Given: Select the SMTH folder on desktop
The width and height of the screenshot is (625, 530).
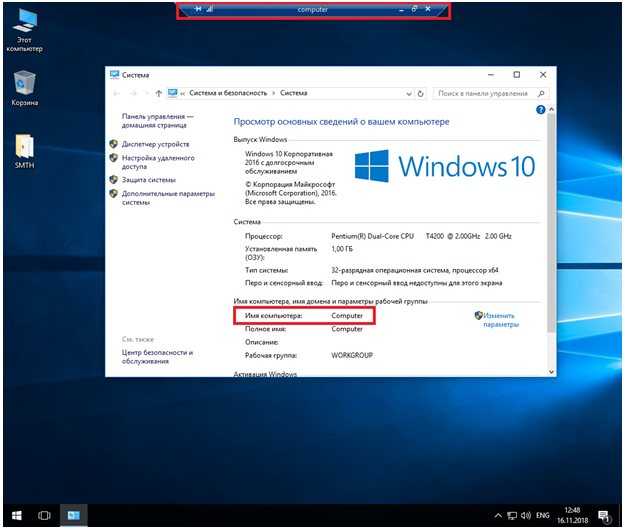Looking at the screenshot, I should point(24,151).
